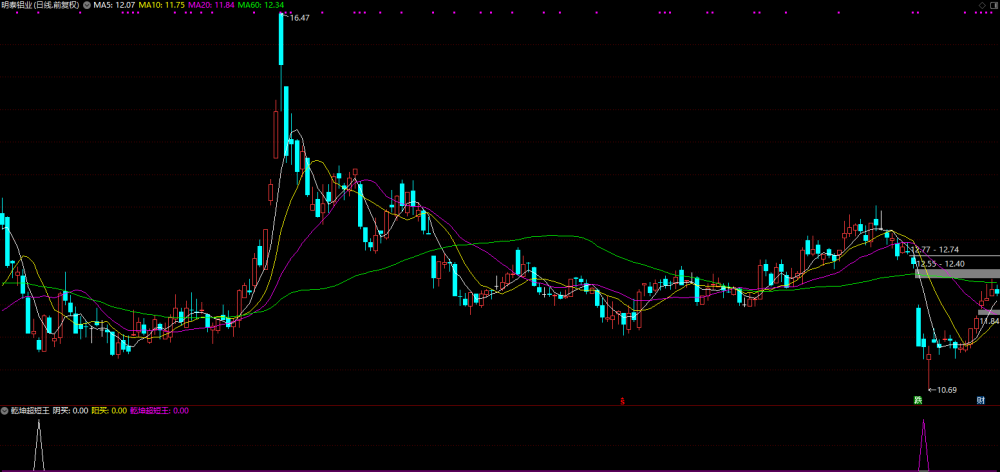Click the yellow 阳买 value label
Image resolution: width=1000 pixels, height=472 pixels.
pos(109,411)
